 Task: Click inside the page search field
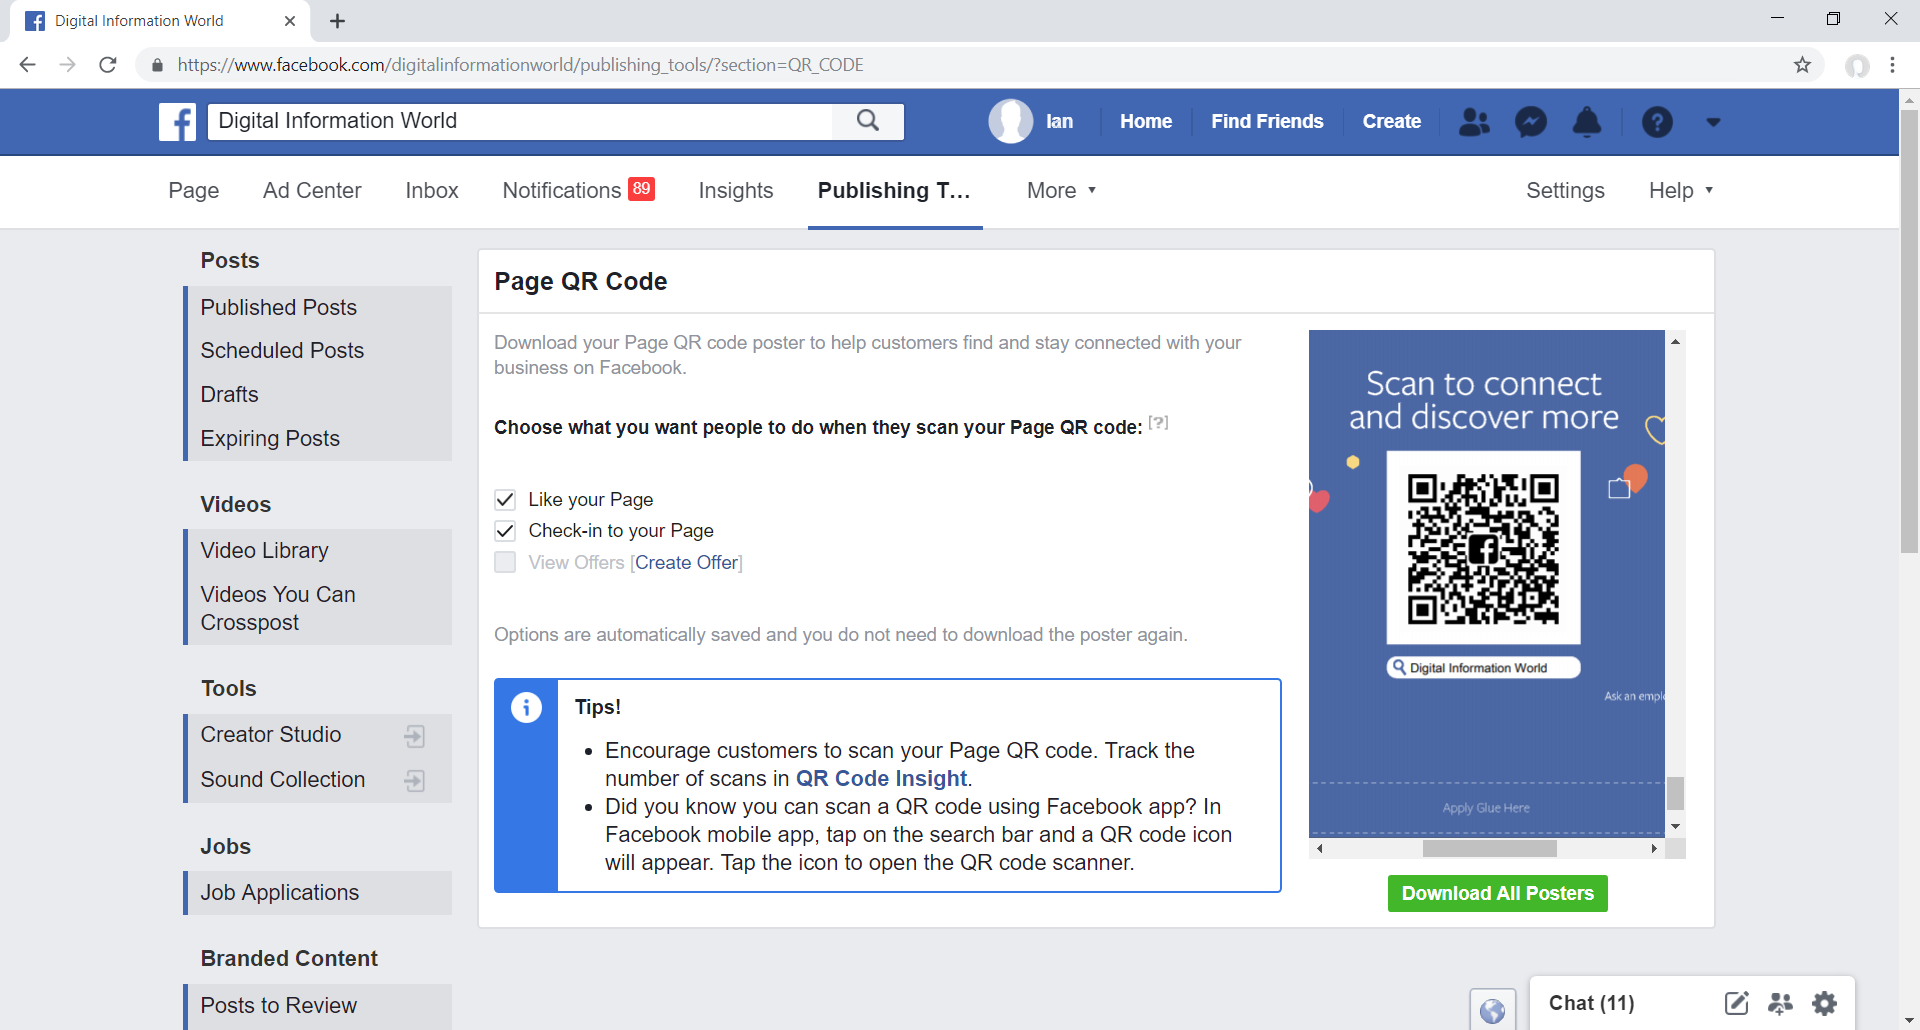pos(520,121)
